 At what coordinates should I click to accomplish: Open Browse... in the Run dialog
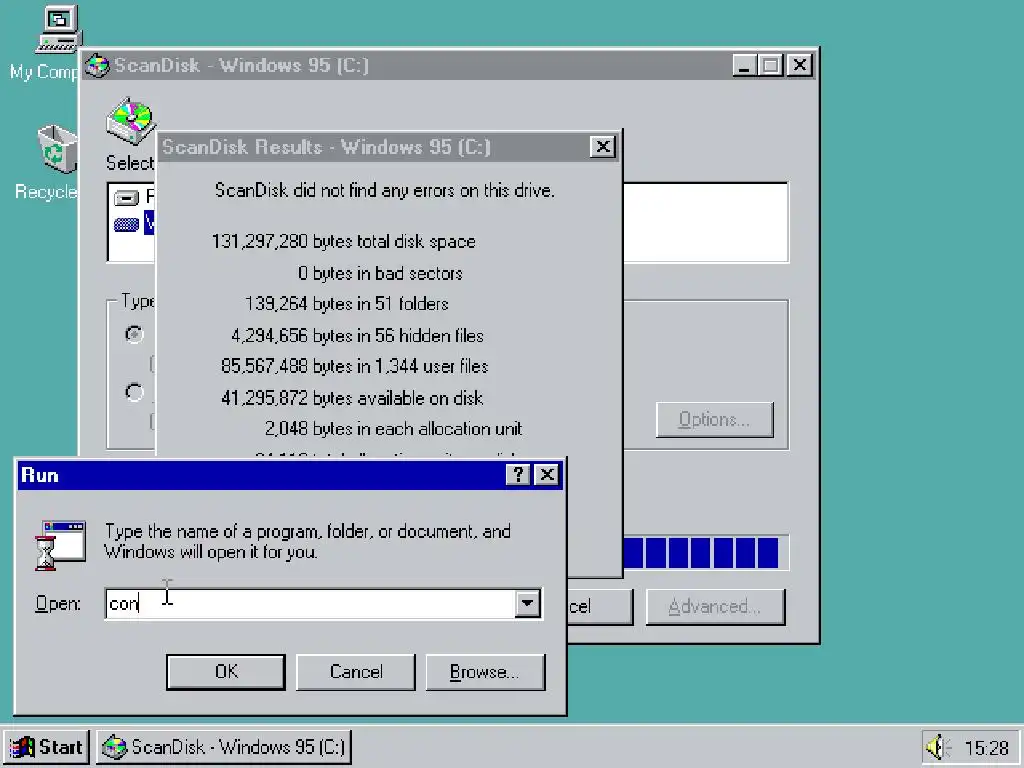pos(485,671)
